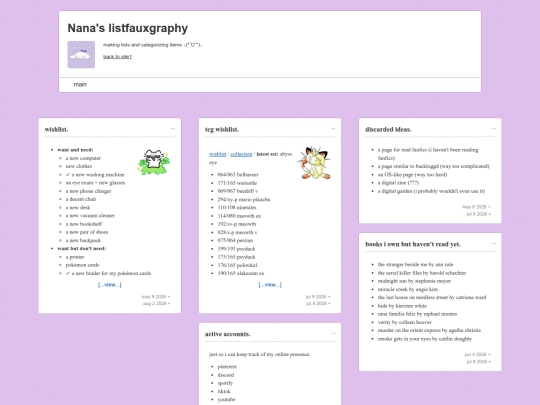The width and height of the screenshot is (540, 405).
Task: Click Nana's profile avatar image
Action: point(81,54)
